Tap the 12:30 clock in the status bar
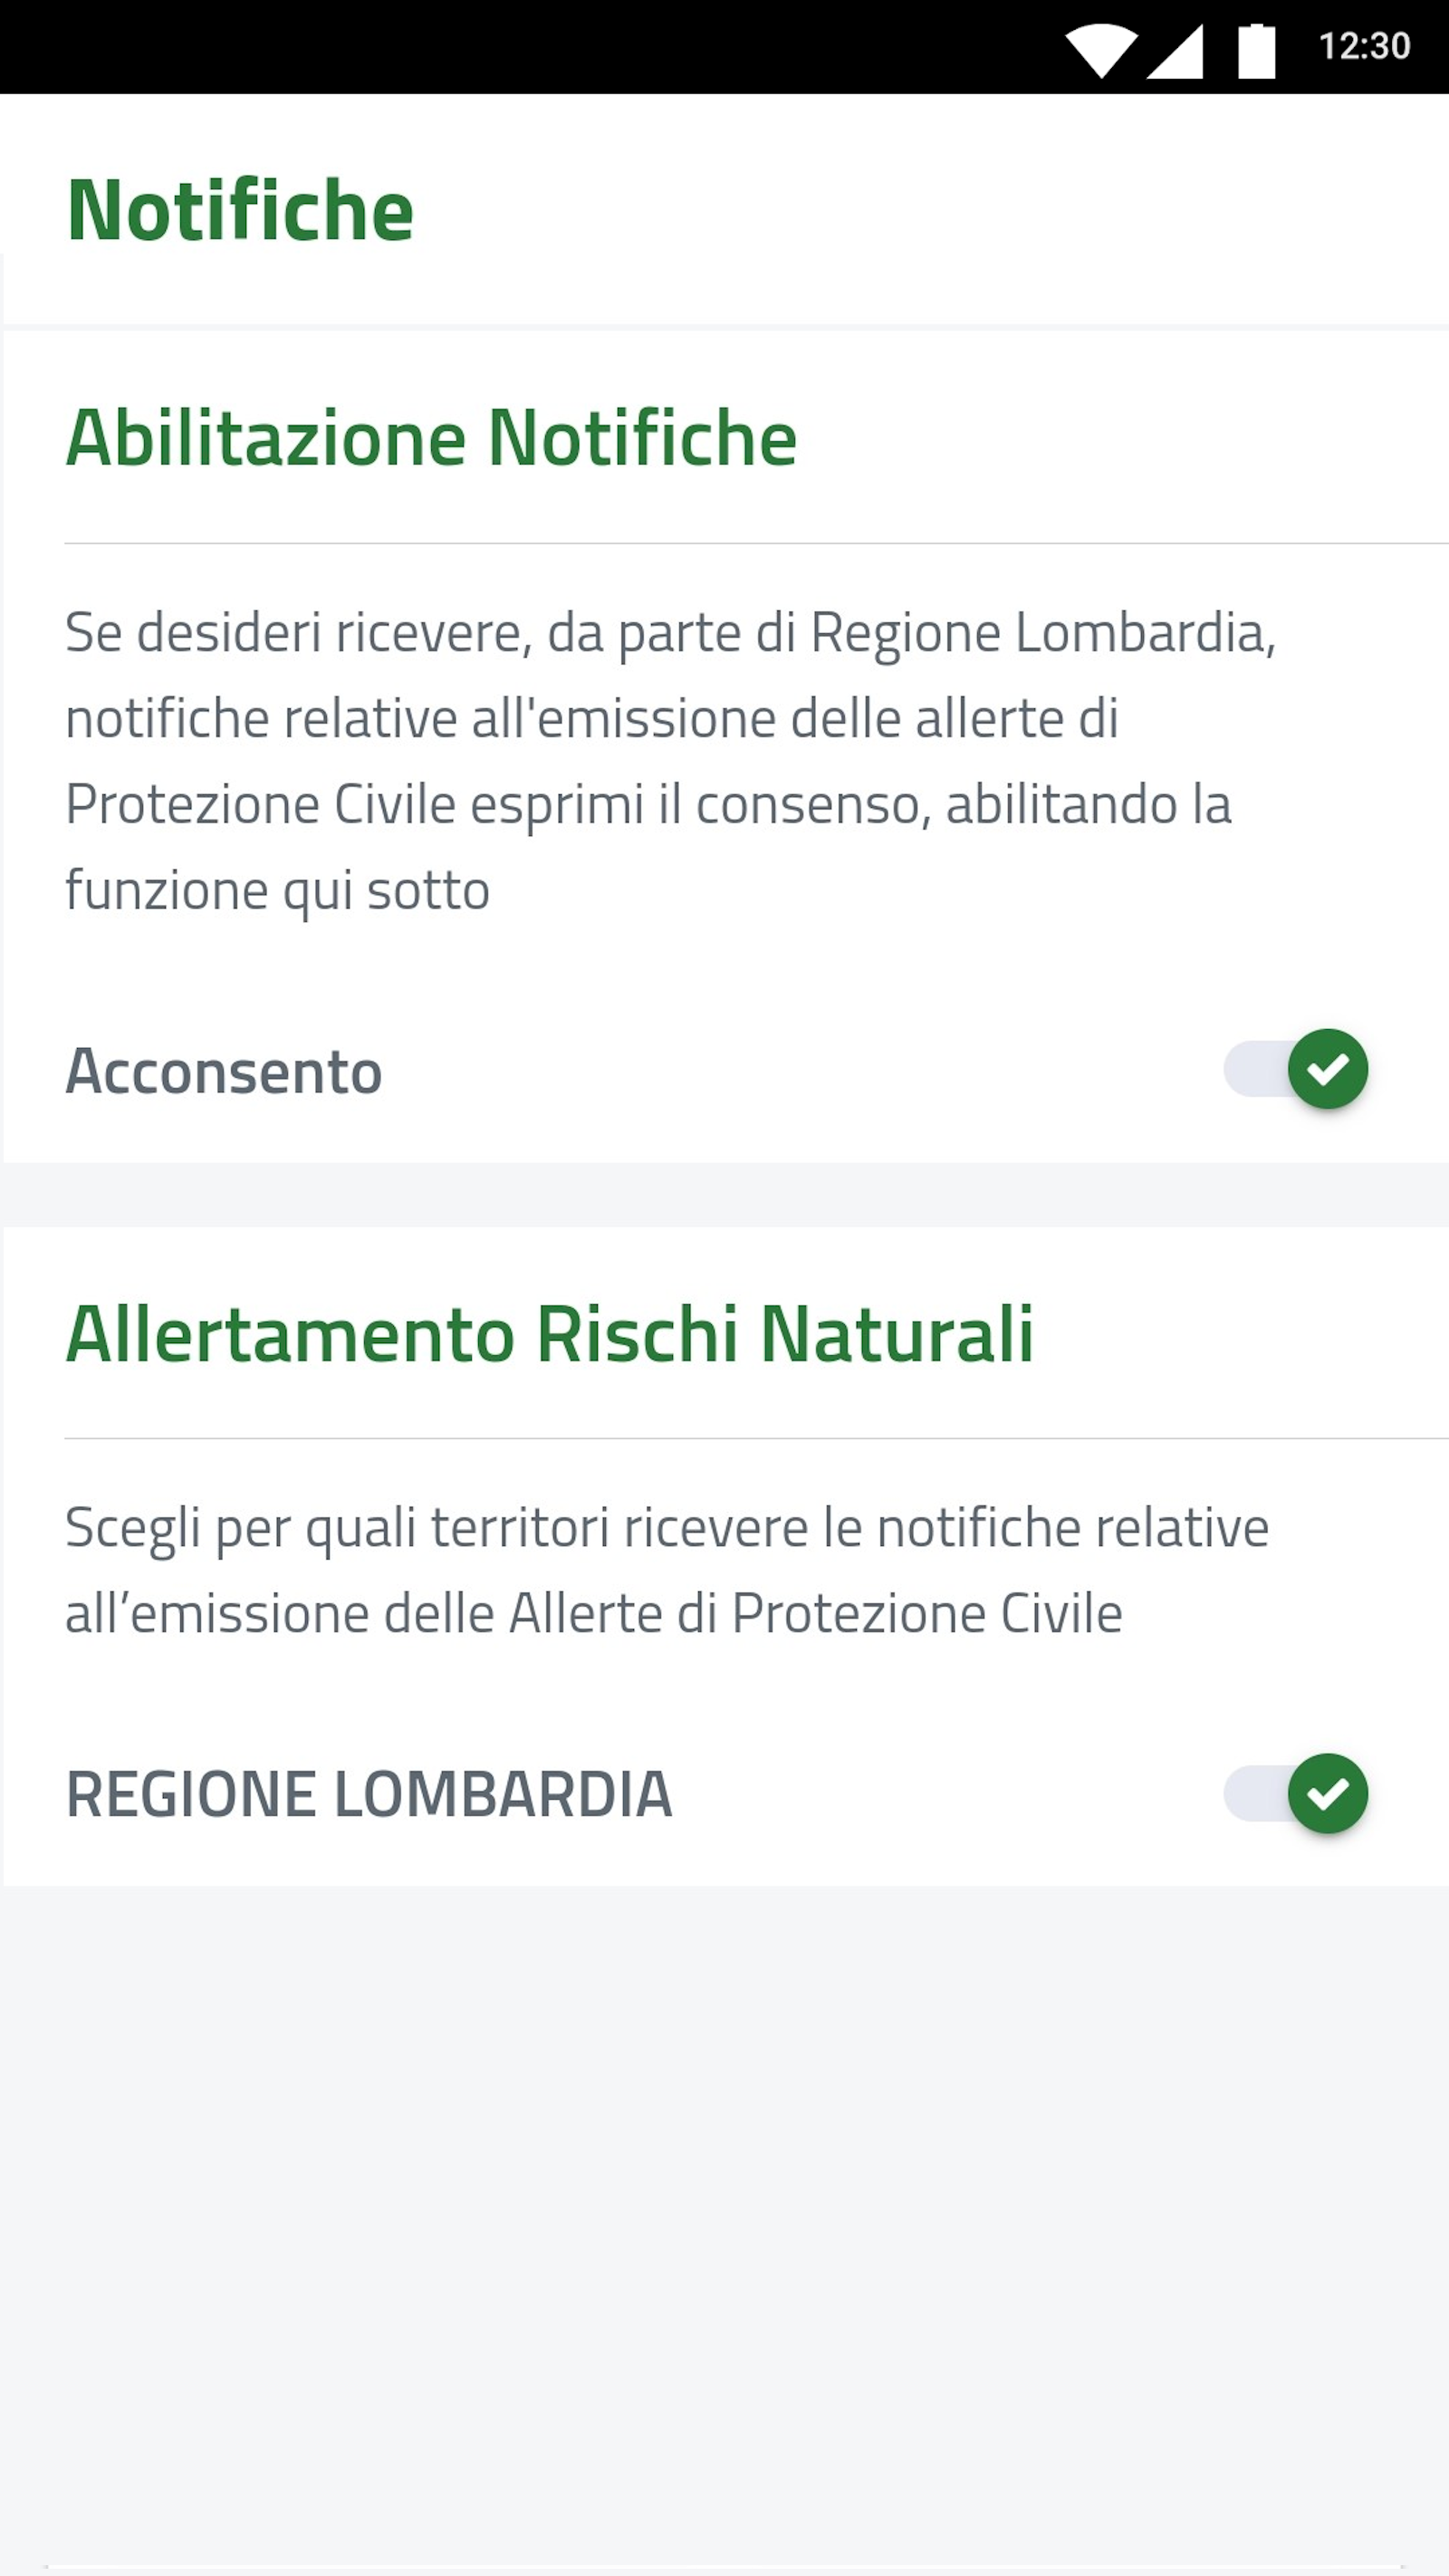 click(1364, 46)
